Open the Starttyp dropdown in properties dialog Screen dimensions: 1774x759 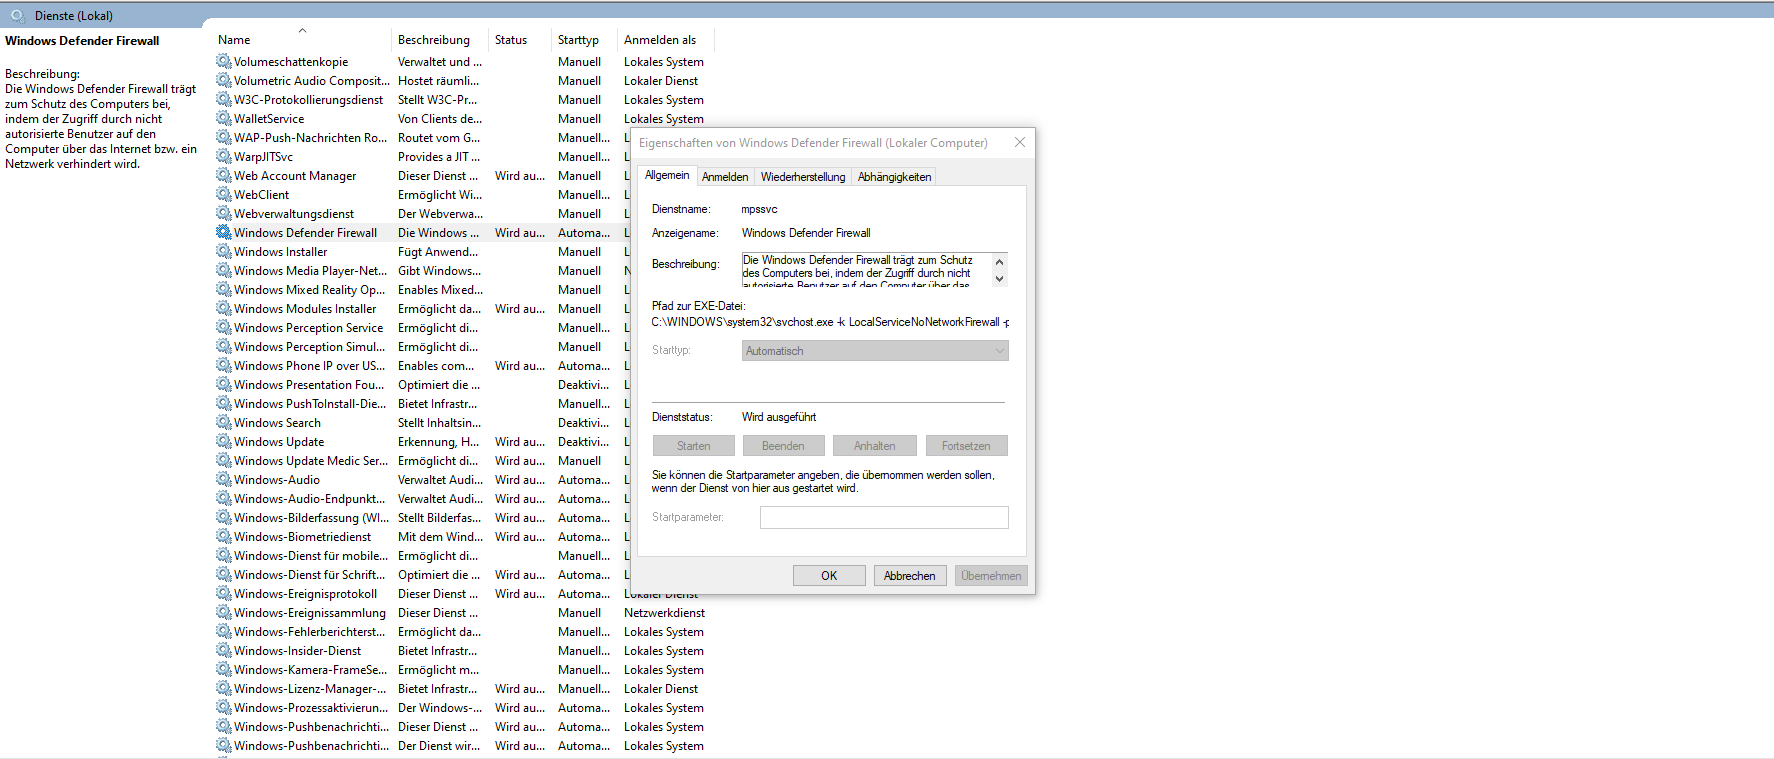point(875,351)
